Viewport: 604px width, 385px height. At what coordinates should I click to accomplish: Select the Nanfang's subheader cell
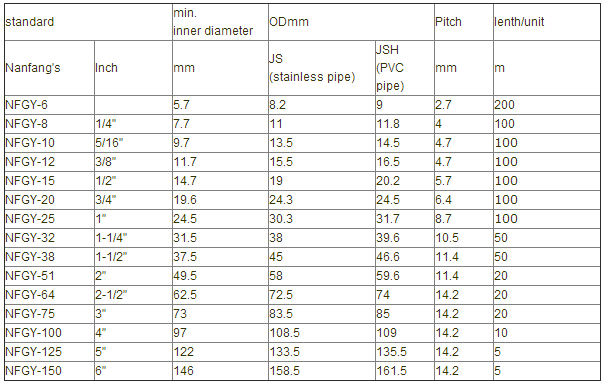coord(49,68)
